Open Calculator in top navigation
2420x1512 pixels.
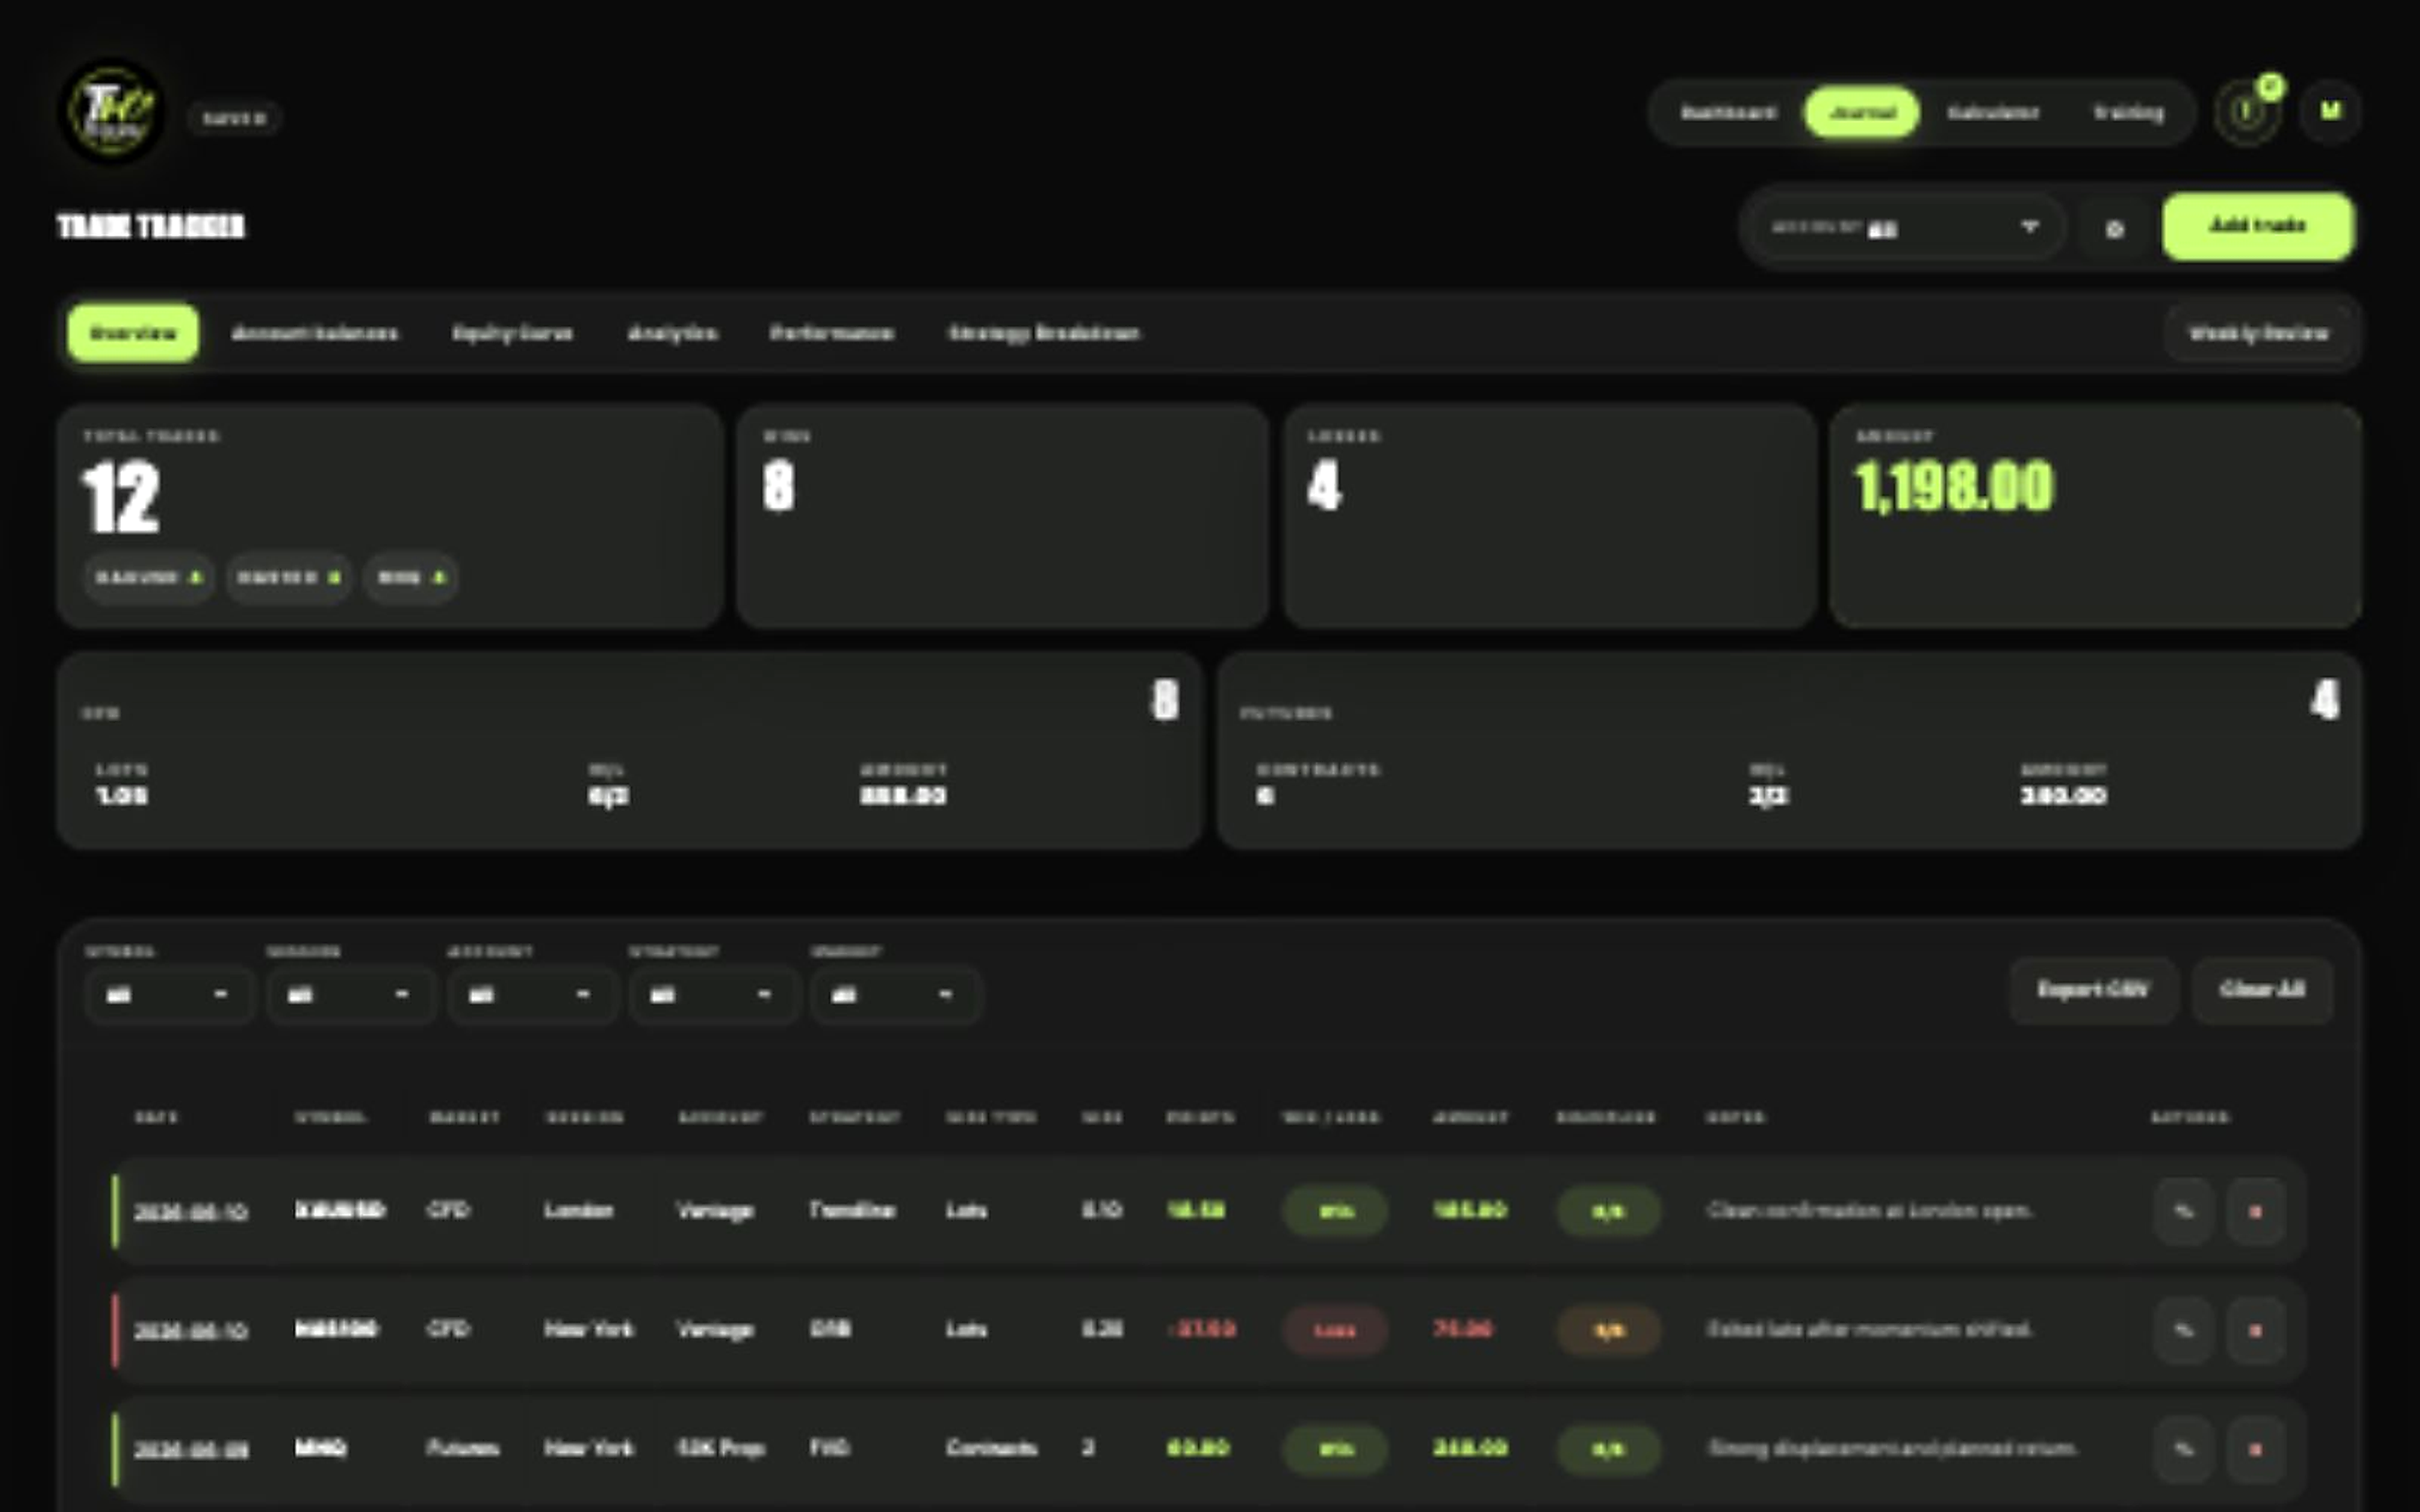point(1993,112)
